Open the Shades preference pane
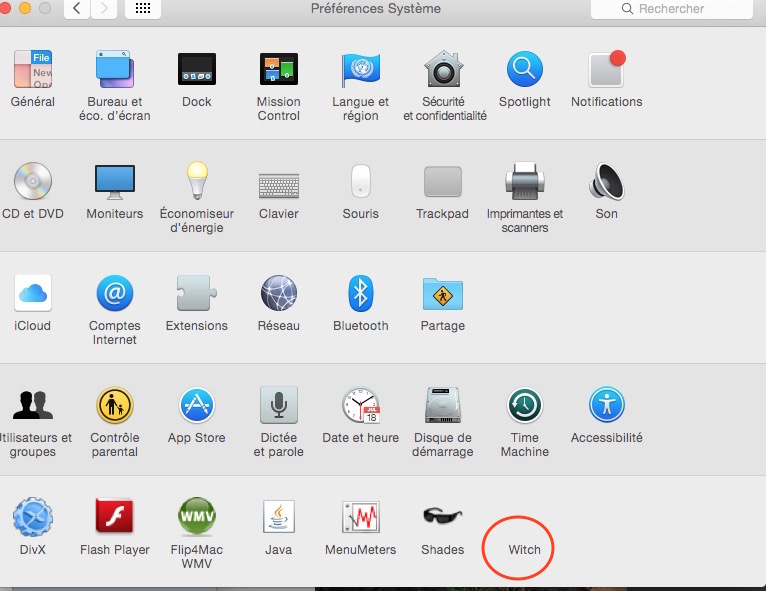The height and width of the screenshot is (591, 766). pyautogui.click(x=442, y=518)
